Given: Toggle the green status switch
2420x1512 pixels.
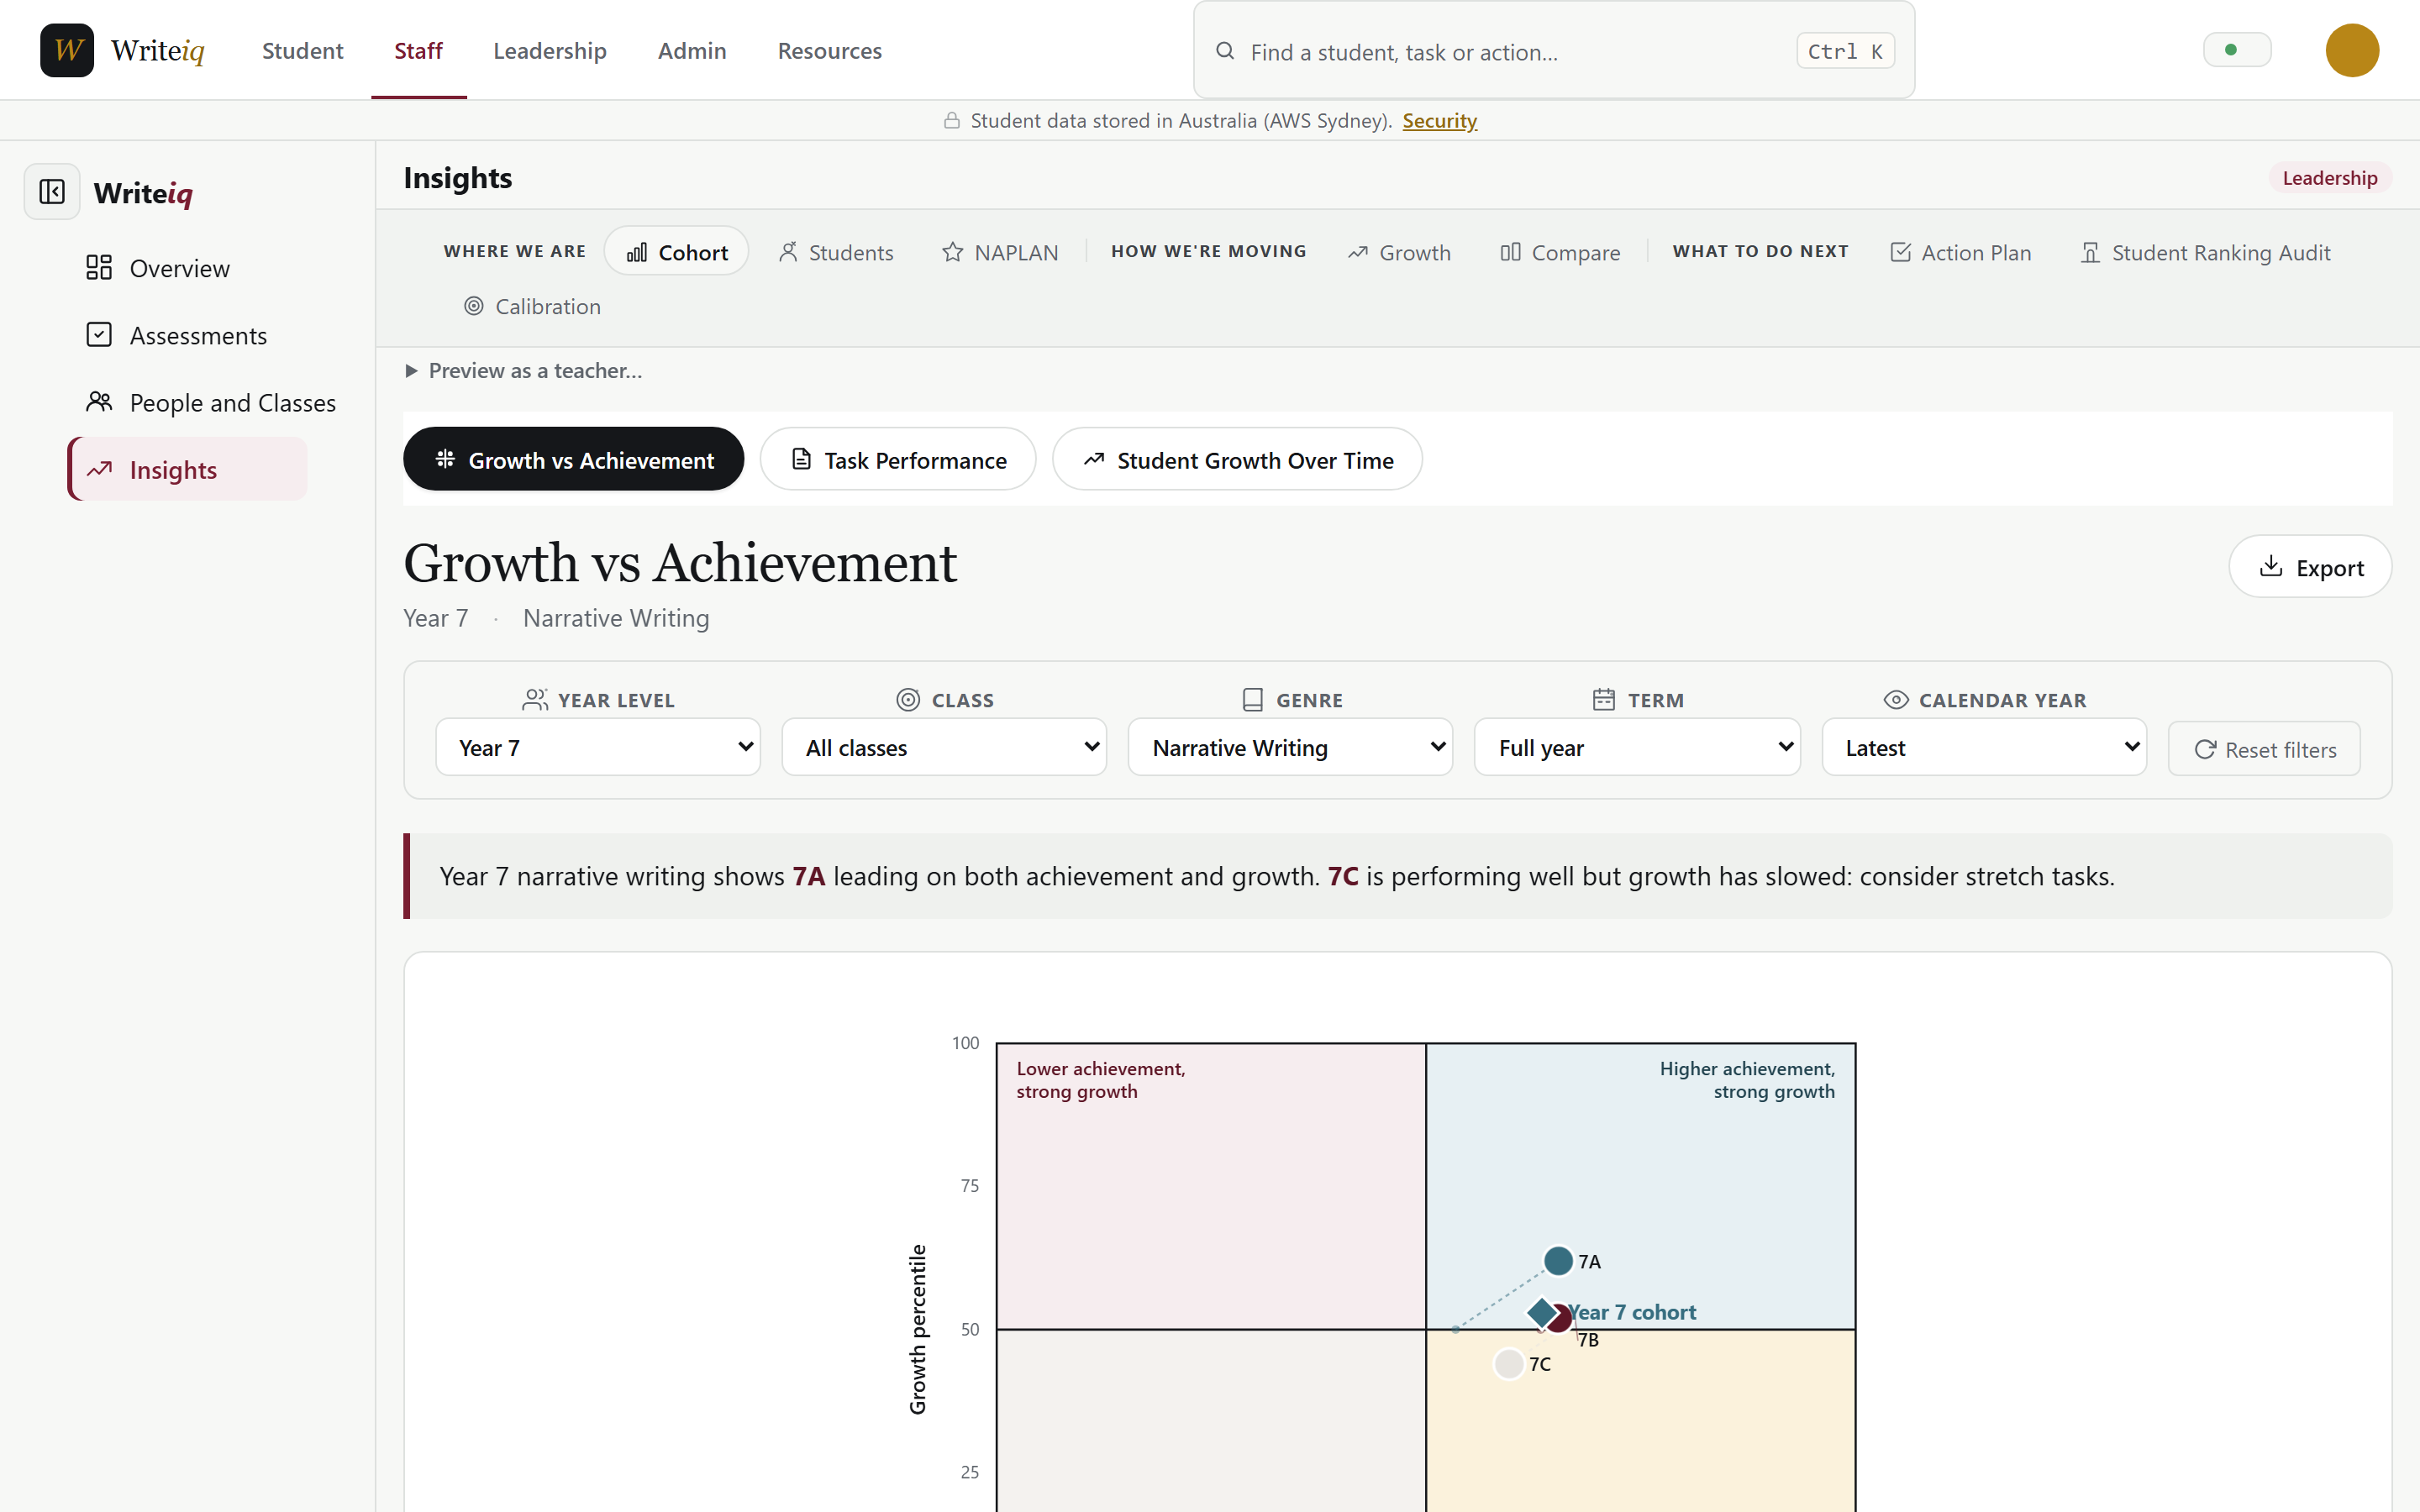Looking at the screenshot, I should (x=2237, y=50).
